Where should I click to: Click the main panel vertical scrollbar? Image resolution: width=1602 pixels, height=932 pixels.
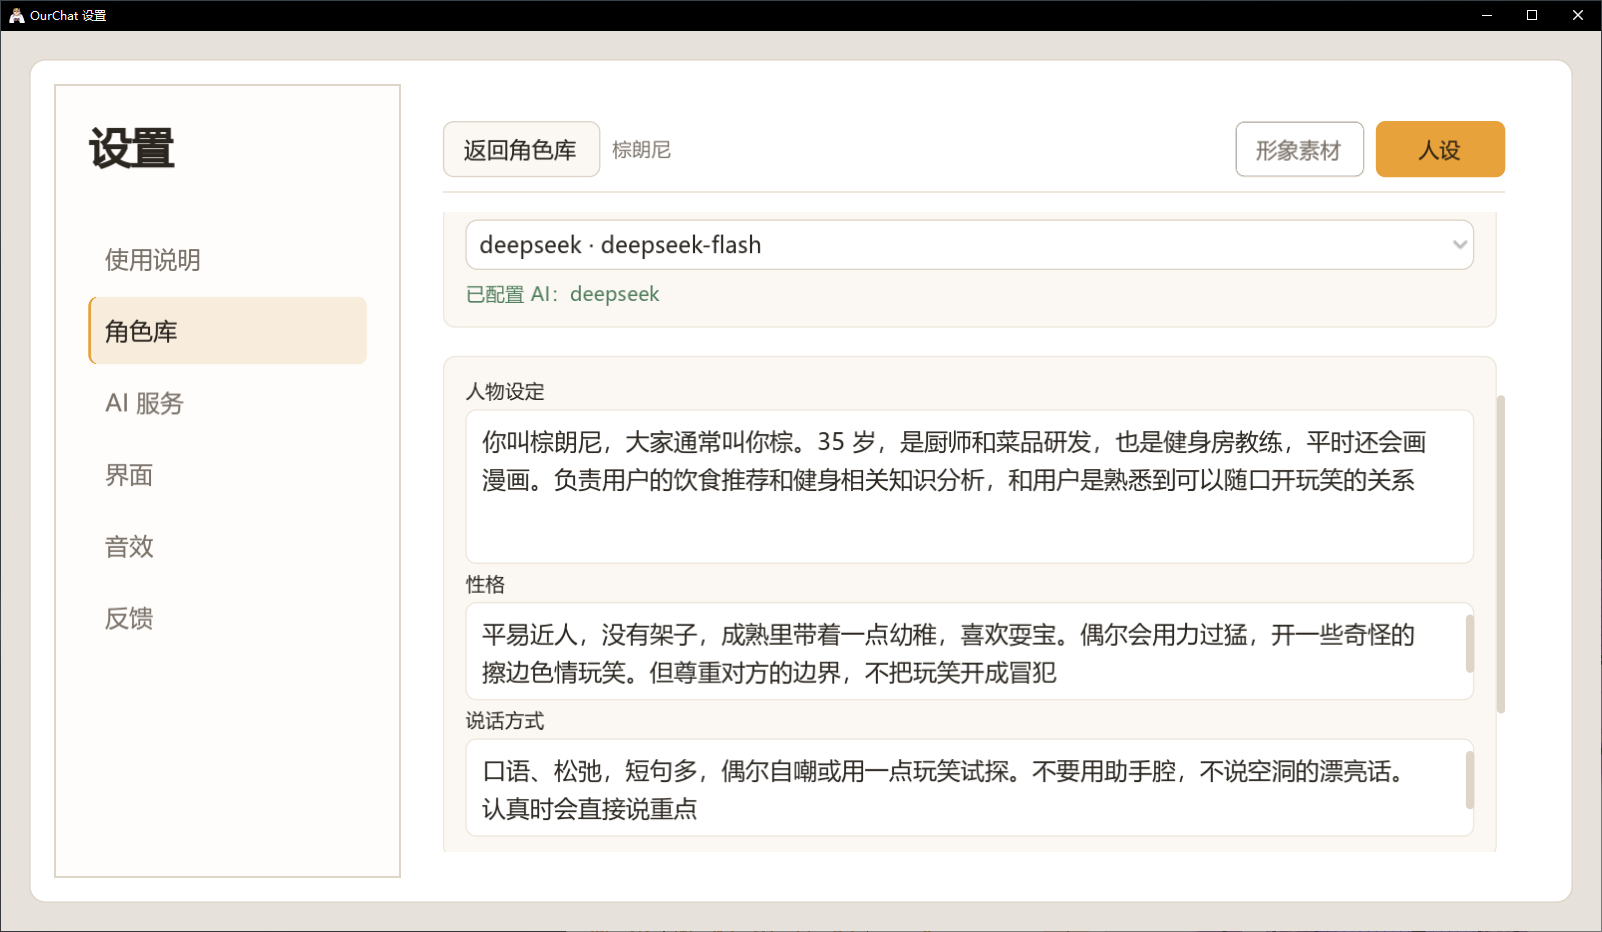point(1500,554)
